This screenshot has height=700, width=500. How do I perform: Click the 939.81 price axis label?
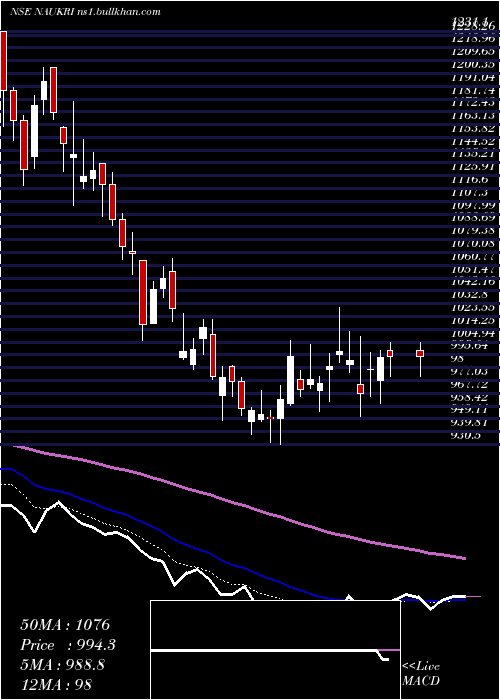pyautogui.click(x=470, y=422)
